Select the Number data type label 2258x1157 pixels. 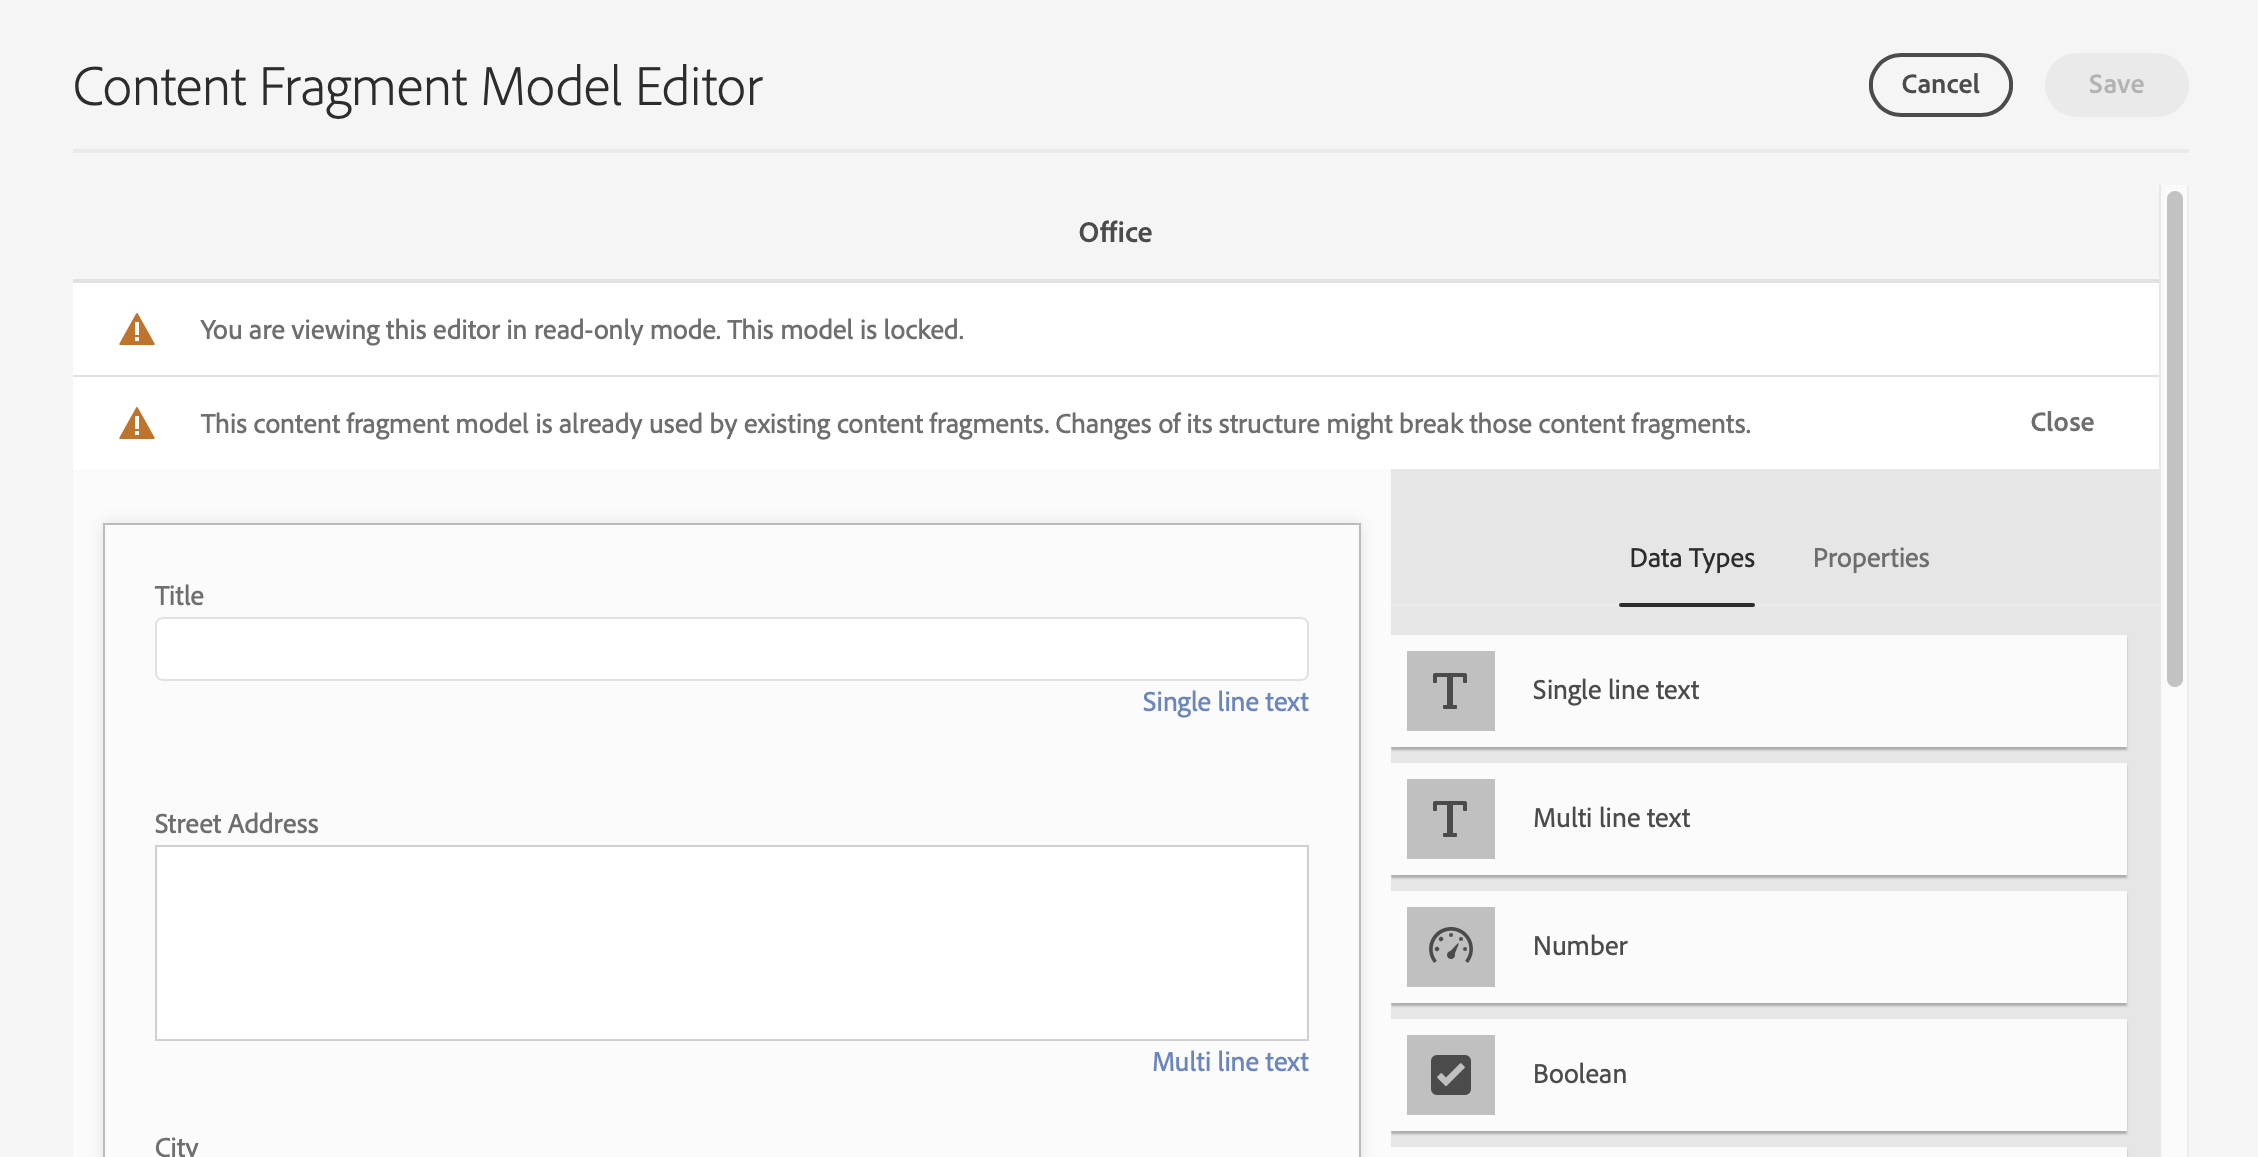pos(1580,946)
